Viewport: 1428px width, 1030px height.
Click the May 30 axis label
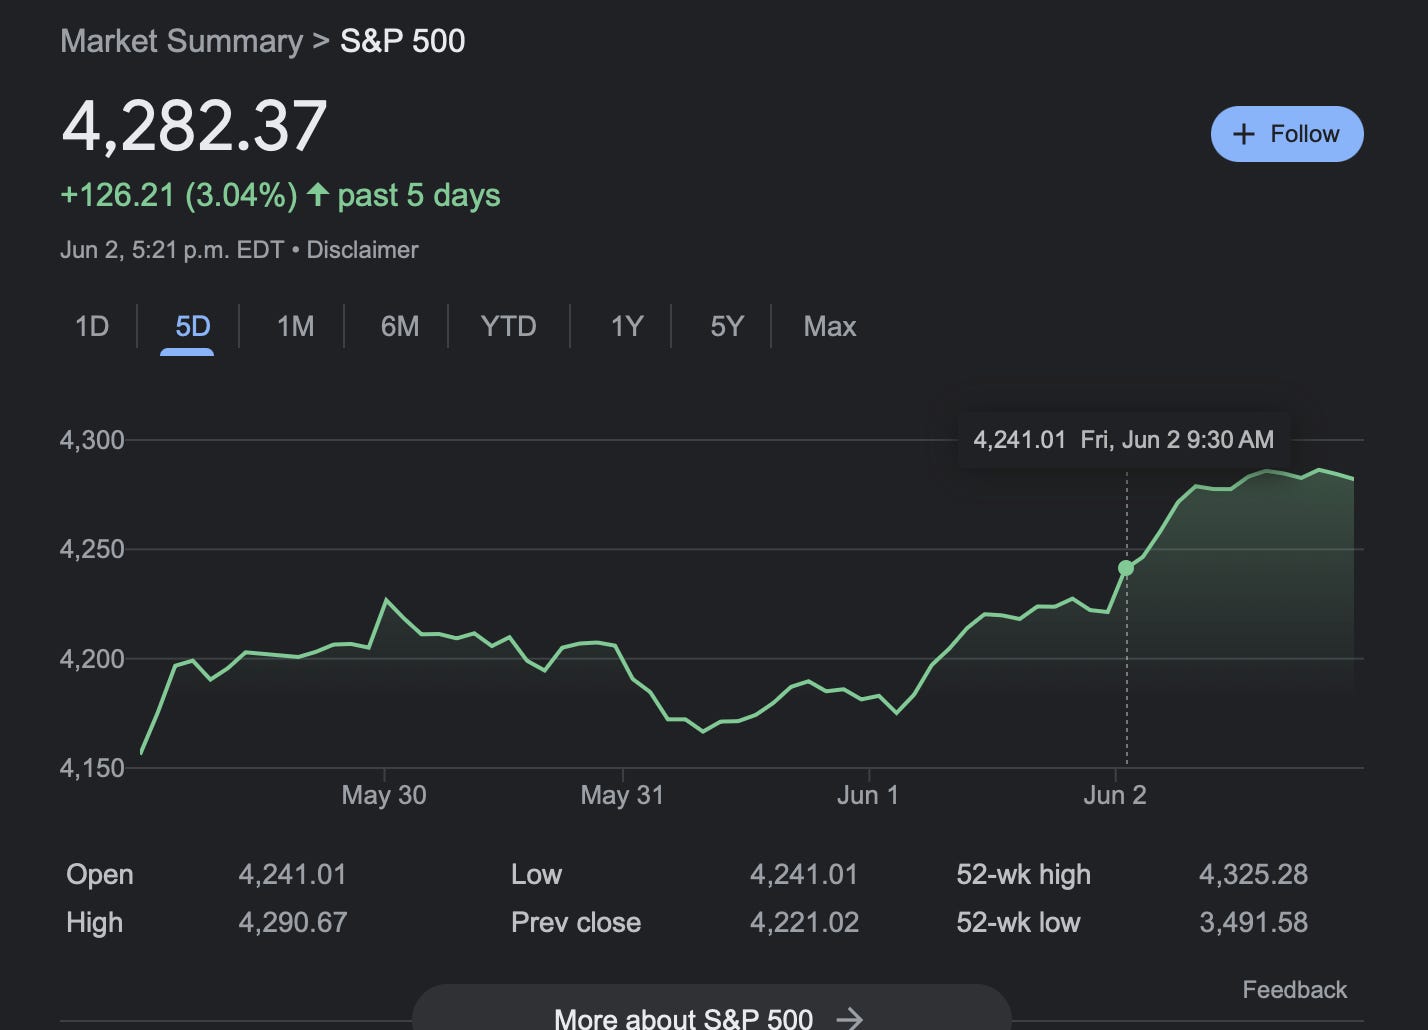(384, 795)
